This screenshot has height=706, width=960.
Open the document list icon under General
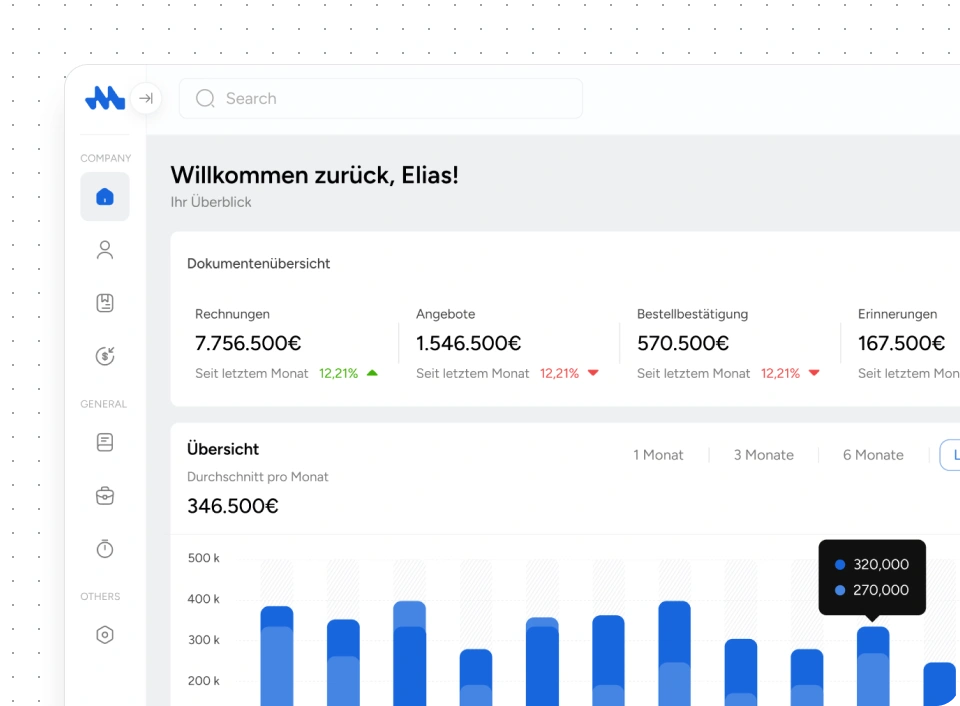point(105,442)
